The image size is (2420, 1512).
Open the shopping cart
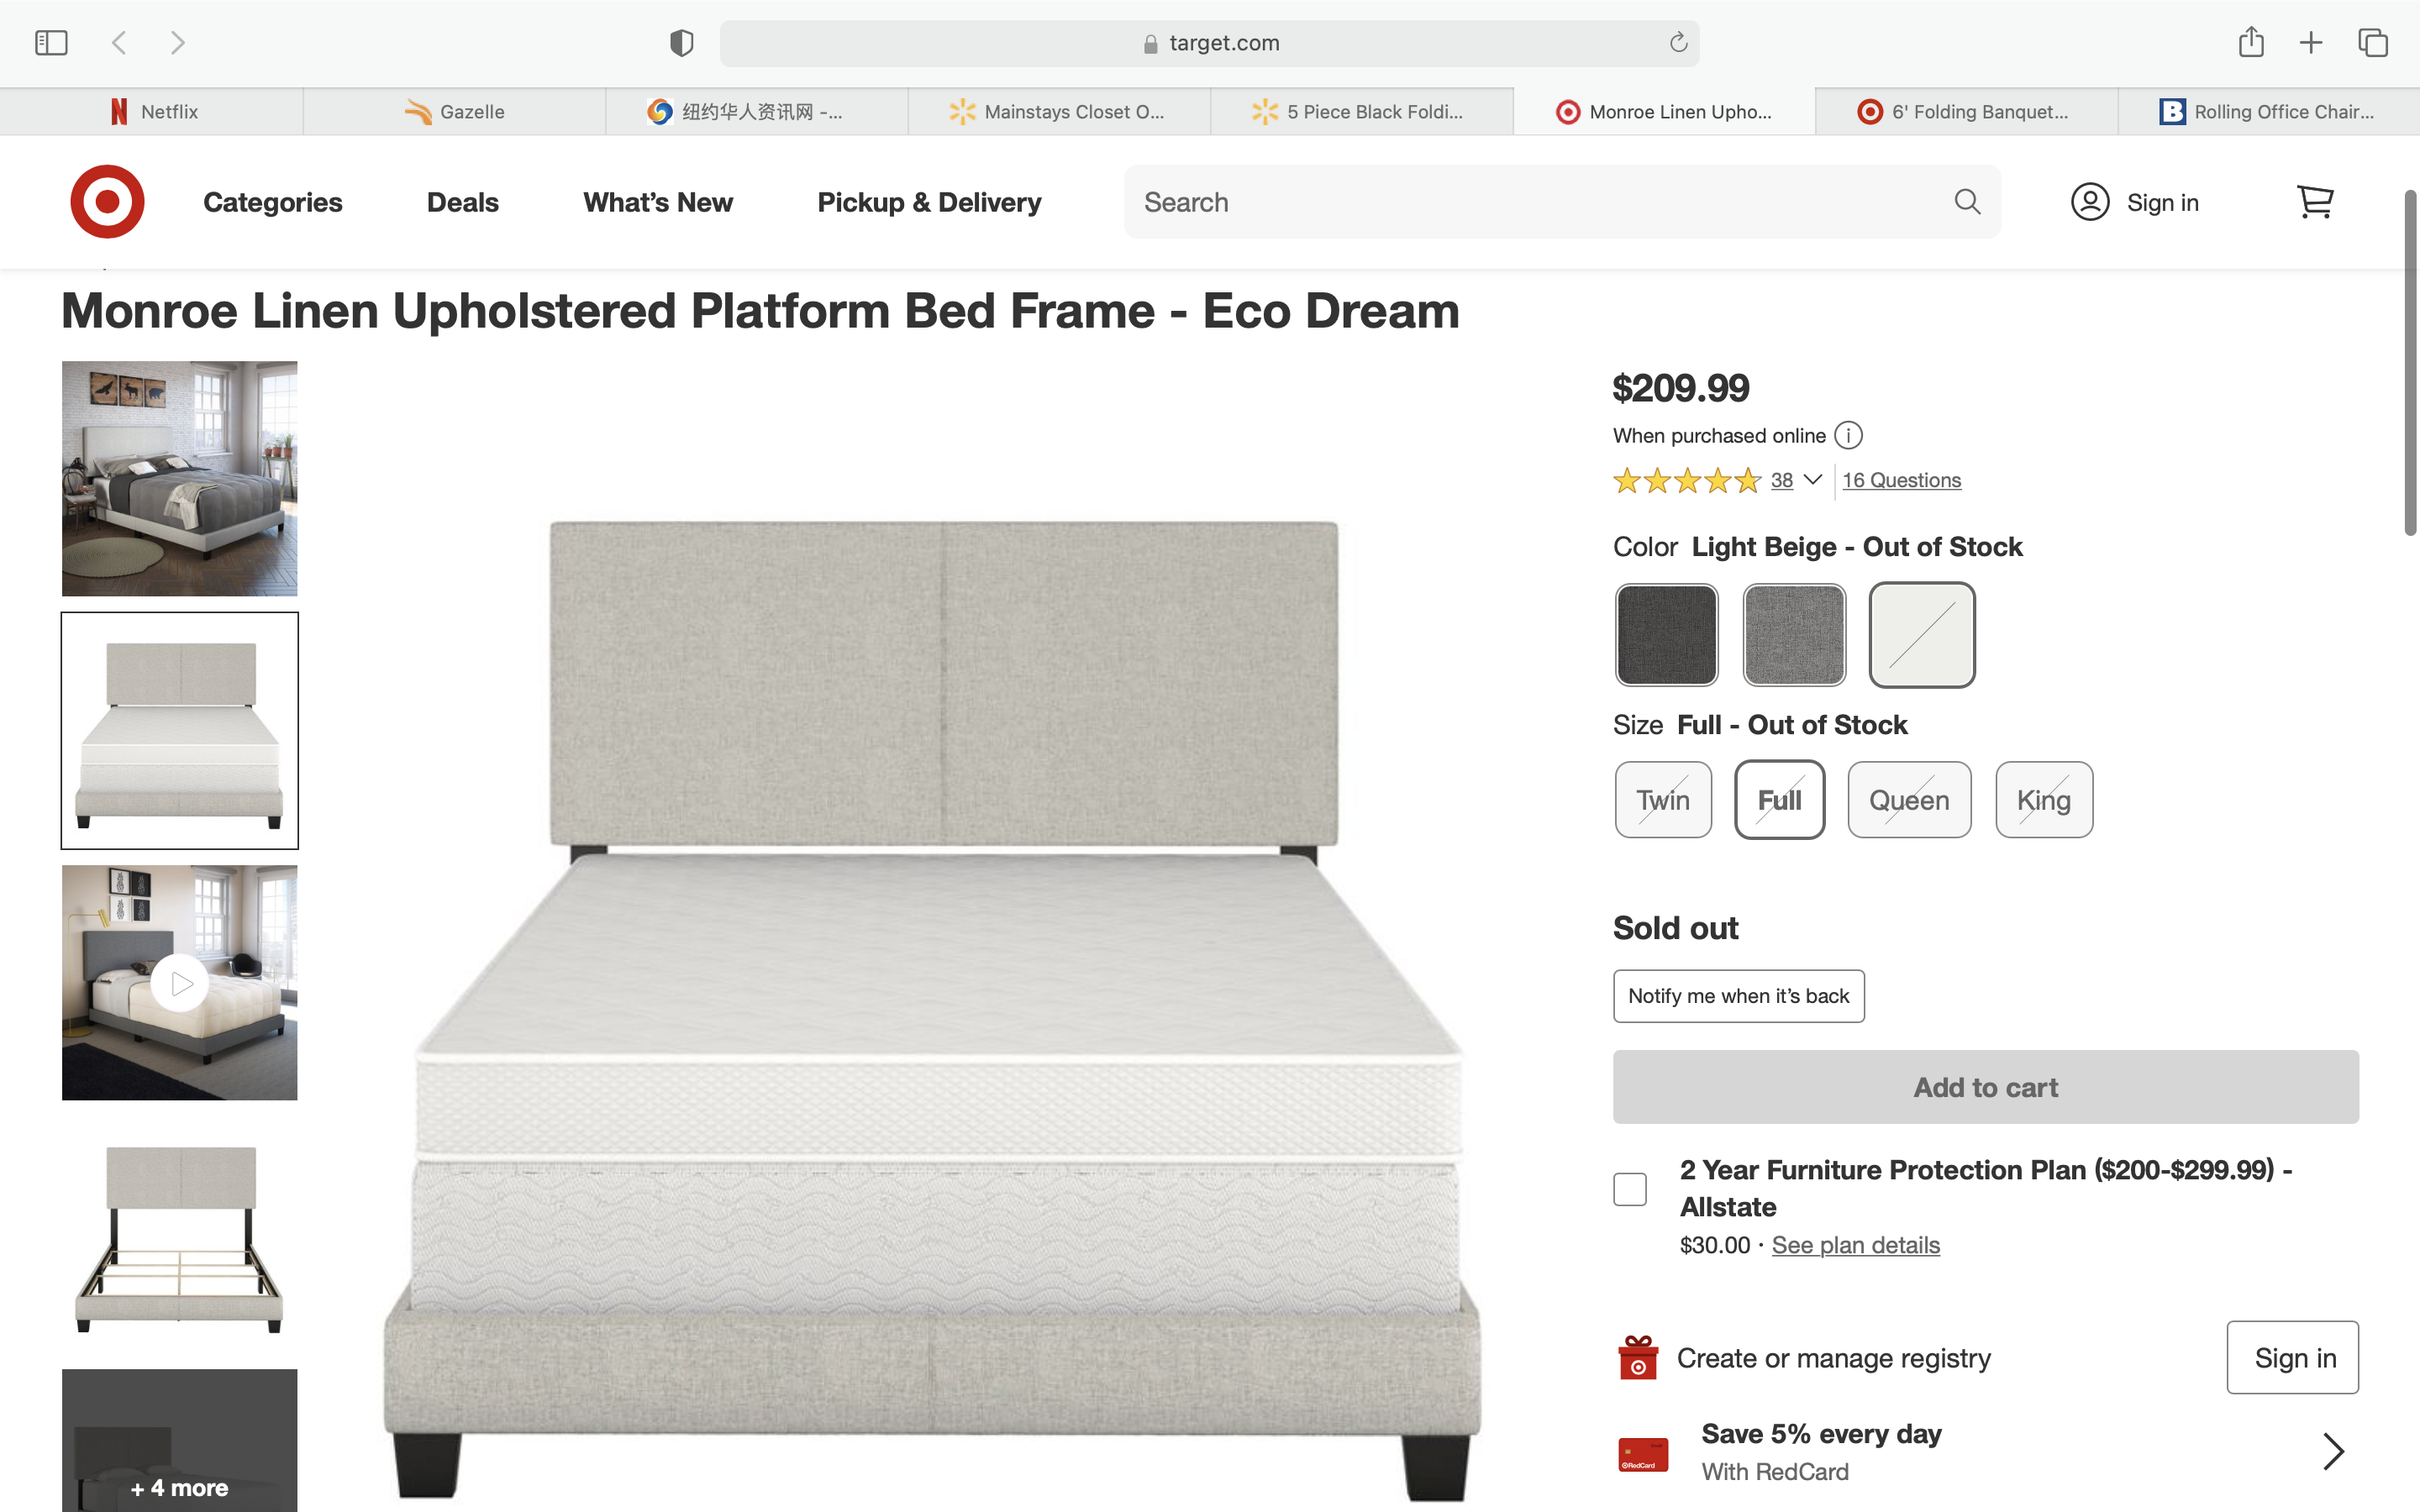[x=2314, y=202]
